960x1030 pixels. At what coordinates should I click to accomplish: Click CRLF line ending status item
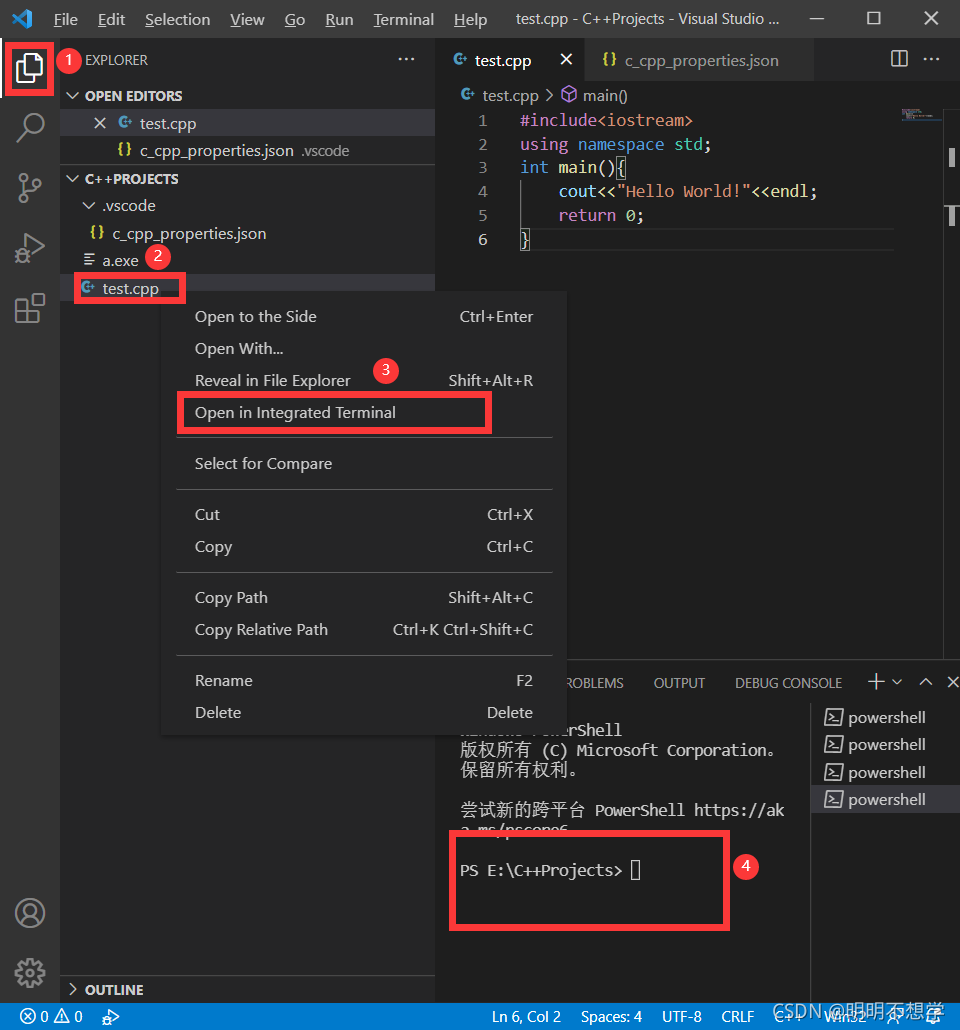[x=737, y=1017]
